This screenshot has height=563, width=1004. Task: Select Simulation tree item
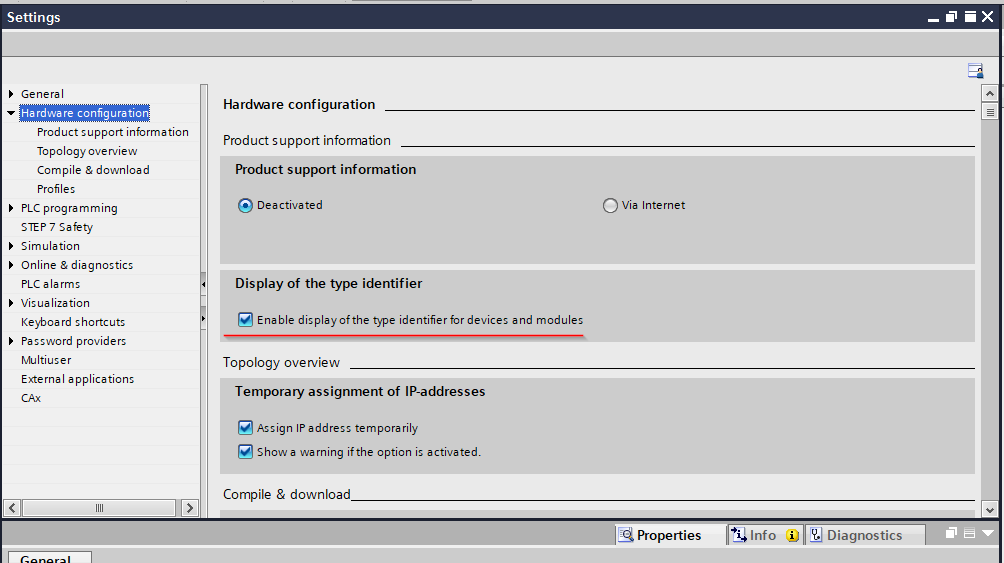(50, 246)
